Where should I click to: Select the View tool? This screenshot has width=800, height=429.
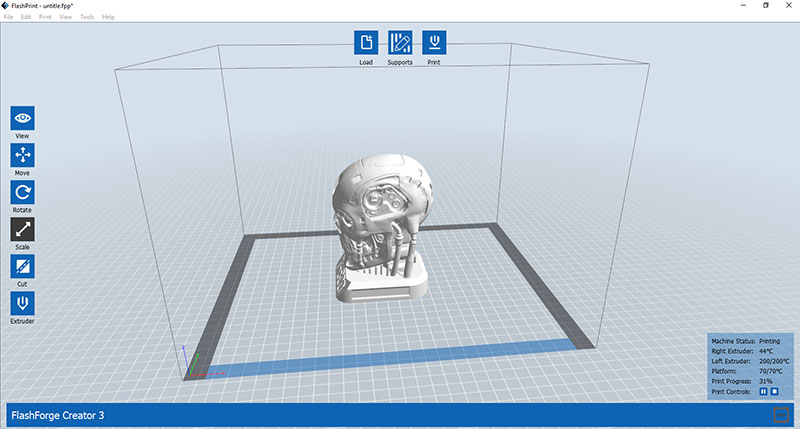click(x=22, y=118)
